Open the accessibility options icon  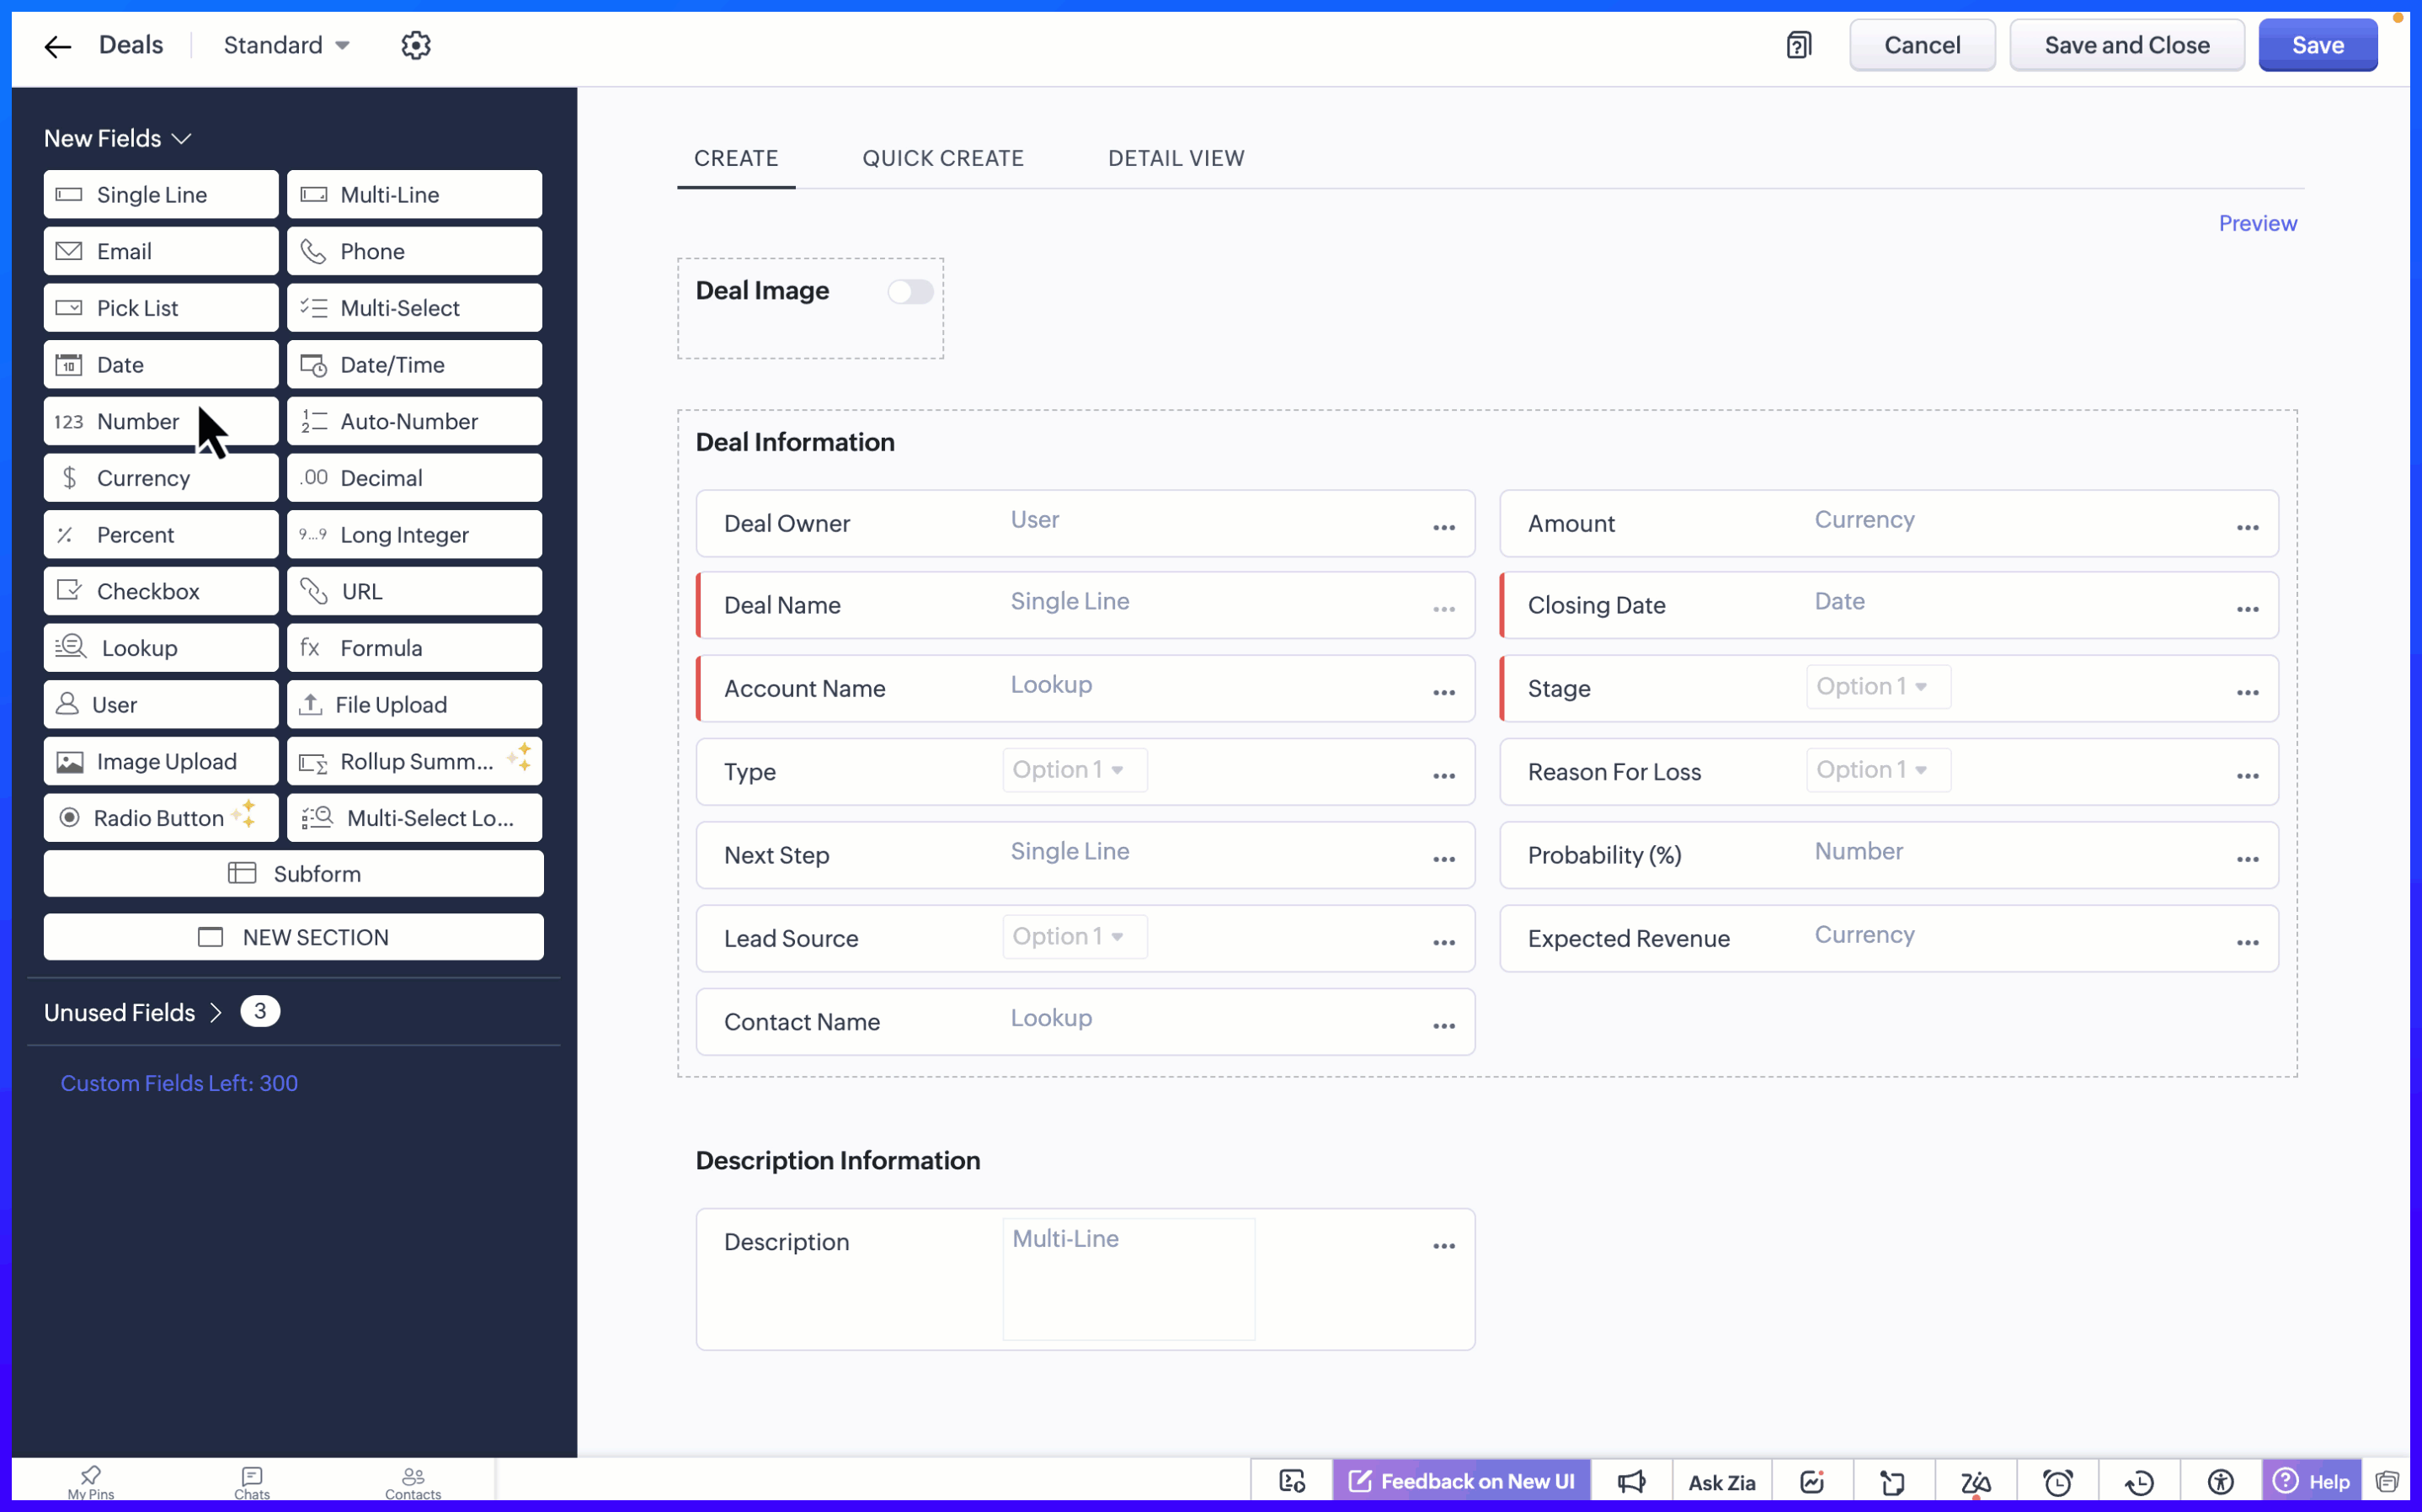click(2220, 1481)
